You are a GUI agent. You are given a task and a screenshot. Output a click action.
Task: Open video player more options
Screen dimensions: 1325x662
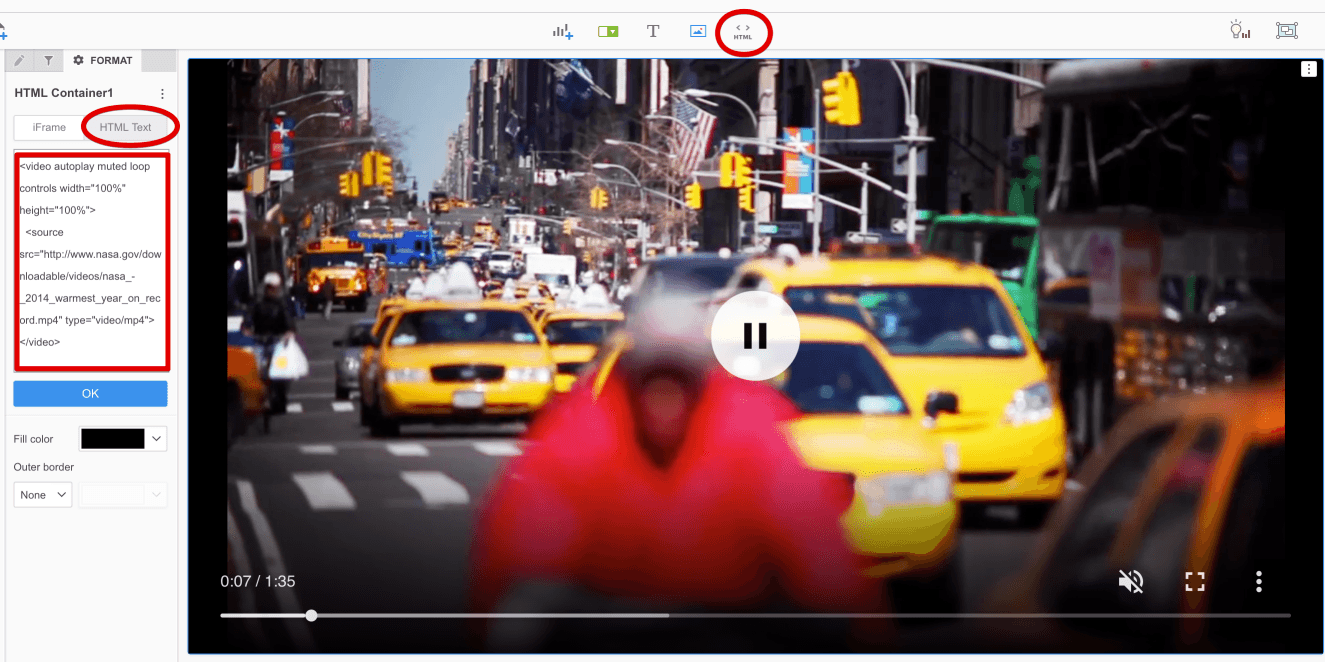click(1259, 581)
